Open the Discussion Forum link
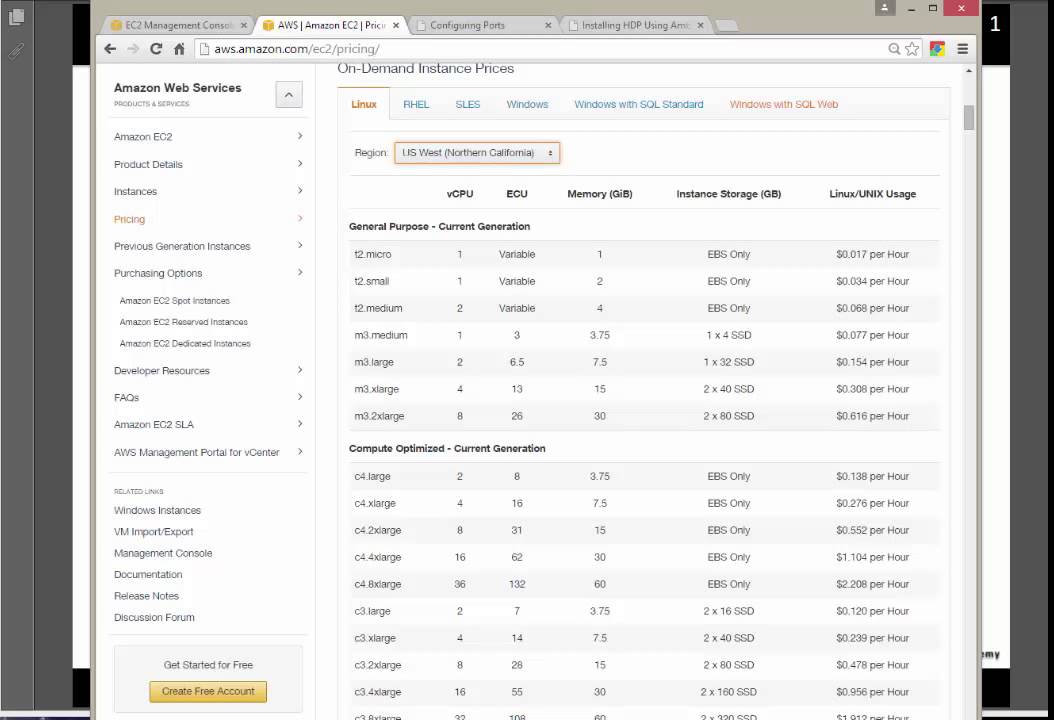The image size is (1054, 720). pyautogui.click(x=154, y=617)
